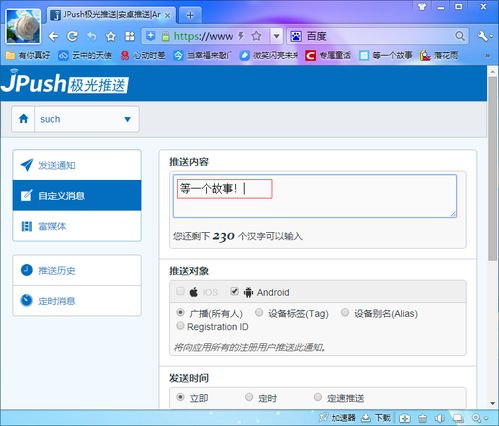Close the JPush browser tab

[x=168, y=15]
